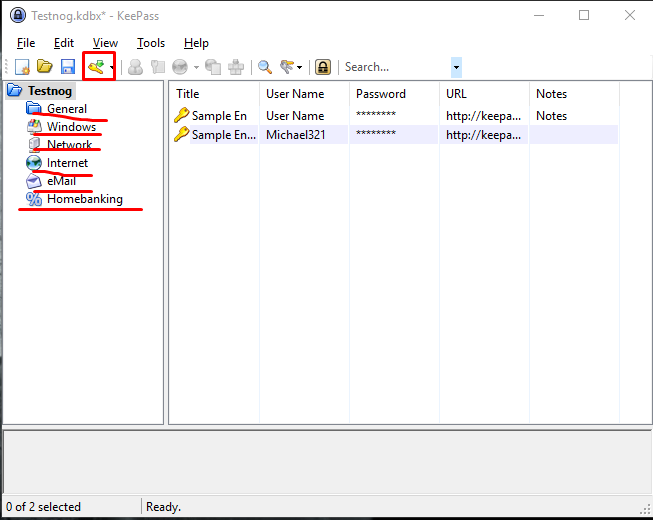Open the View menu
Image resolution: width=653 pixels, height=520 pixels.
pos(105,43)
